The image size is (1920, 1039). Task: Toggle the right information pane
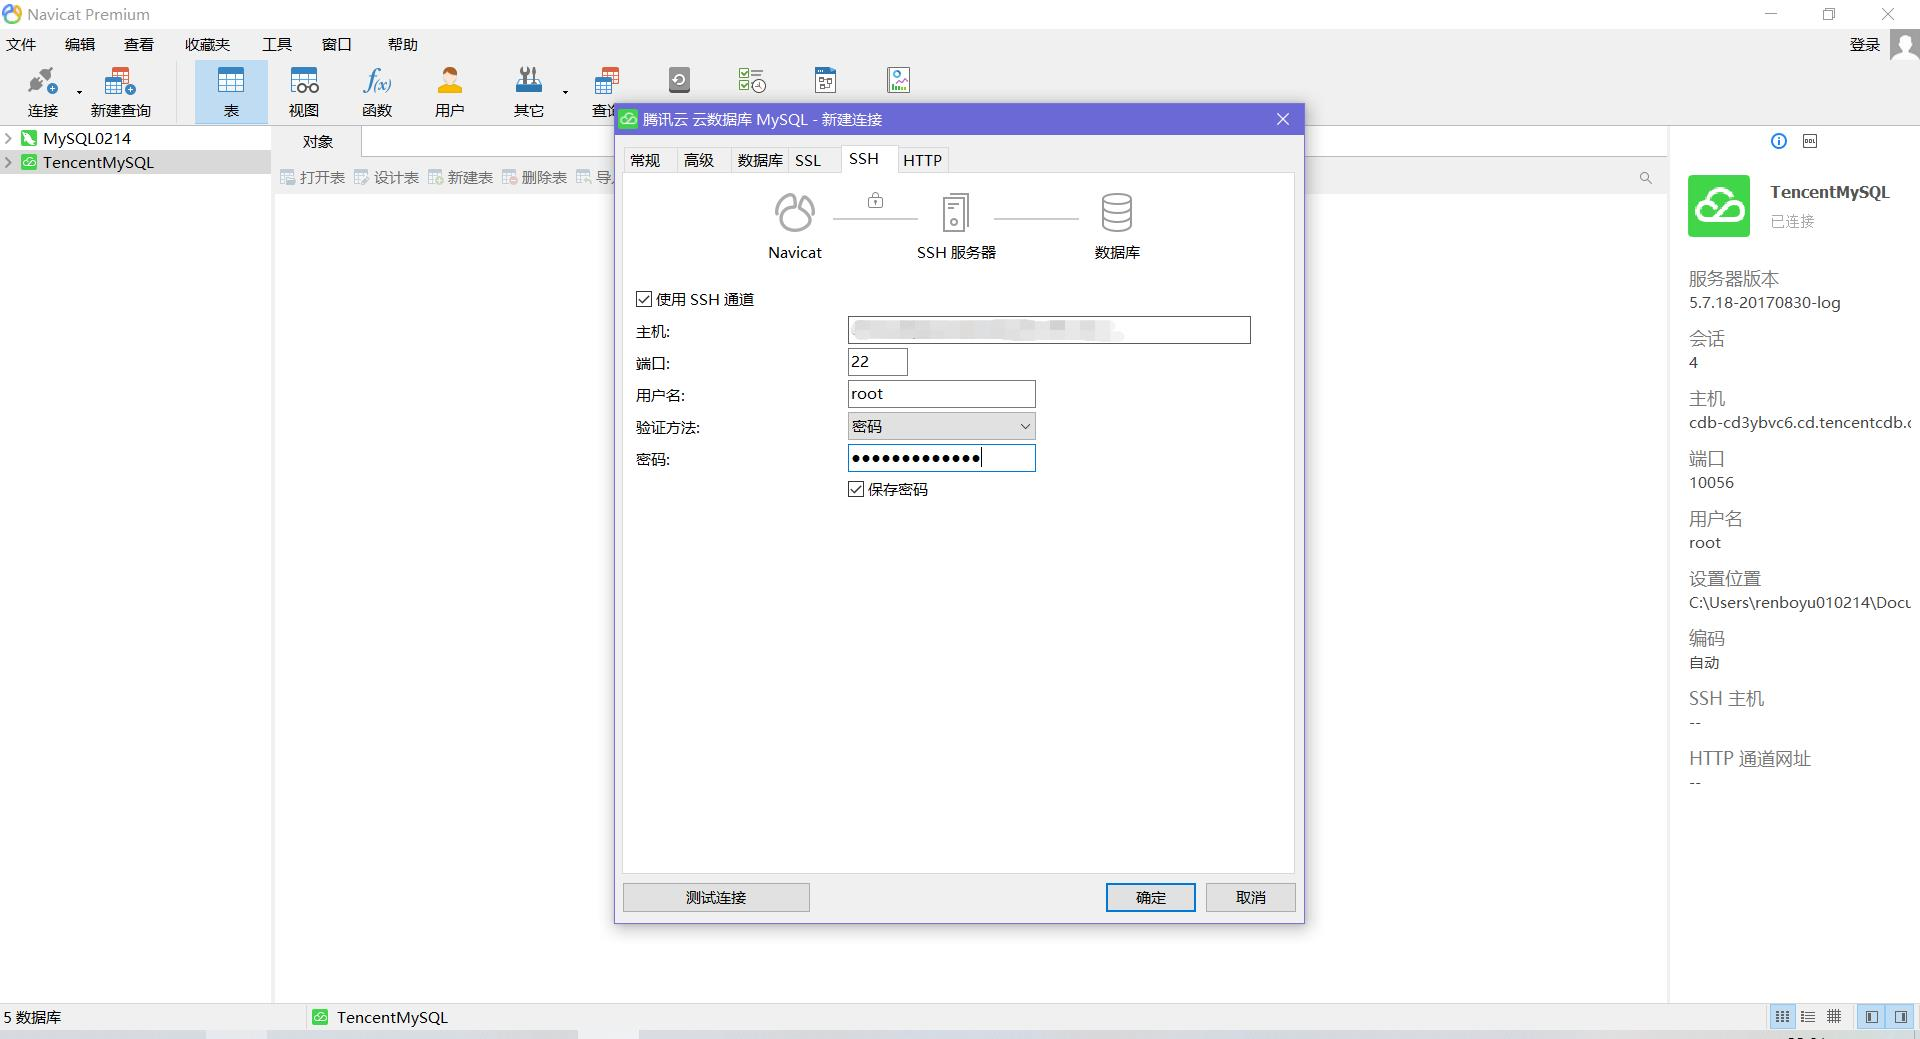point(1900,1017)
